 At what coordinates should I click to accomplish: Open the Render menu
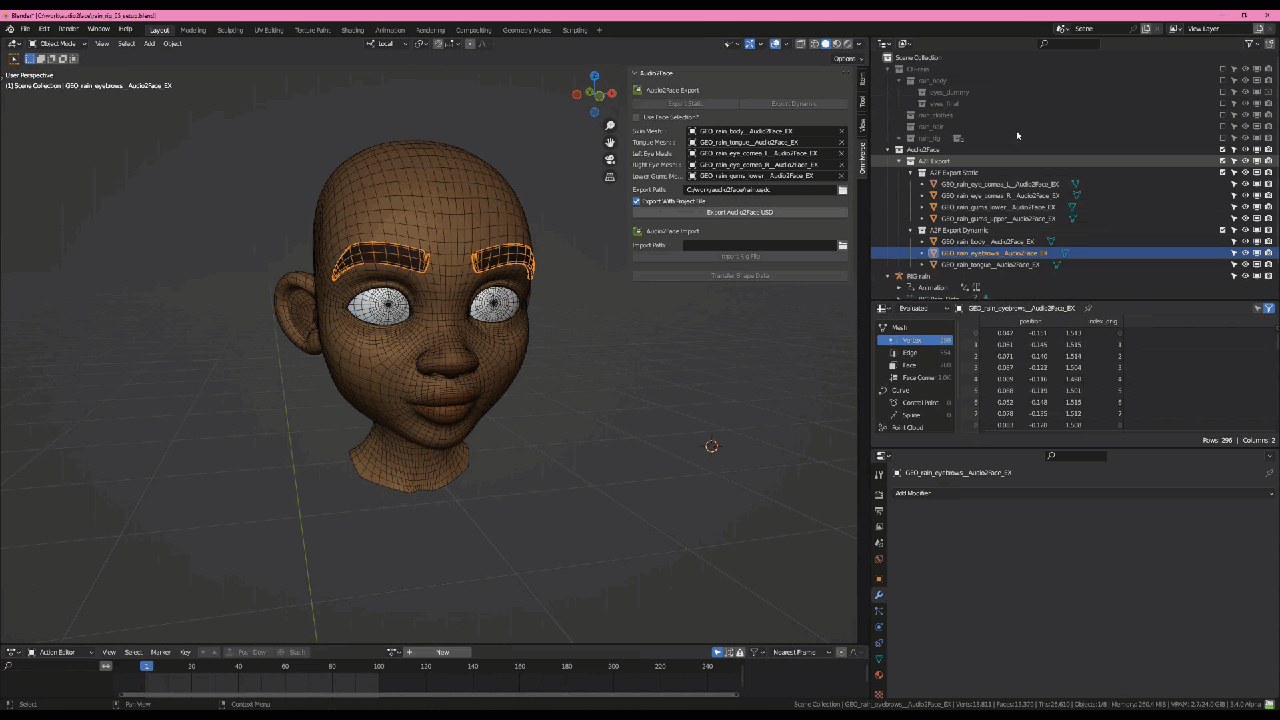click(x=68, y=29)
